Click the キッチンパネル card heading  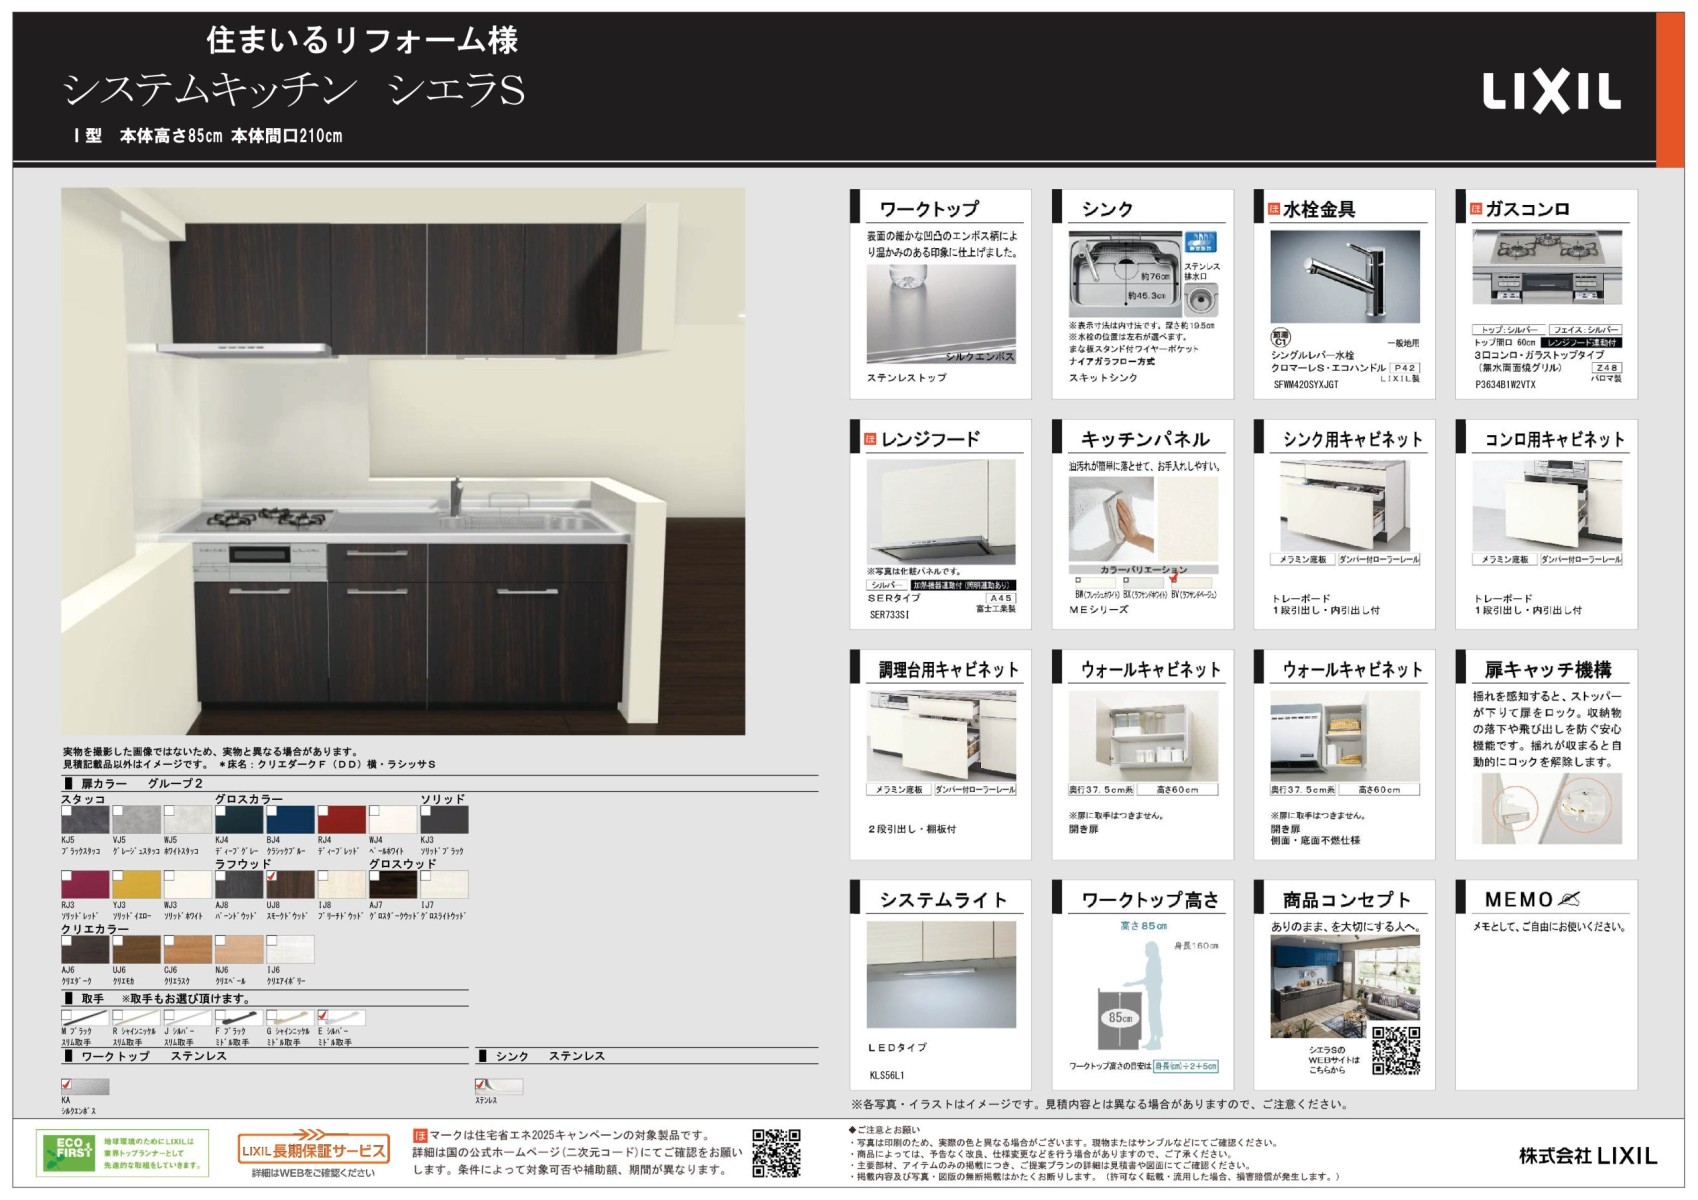[1145, 439]
